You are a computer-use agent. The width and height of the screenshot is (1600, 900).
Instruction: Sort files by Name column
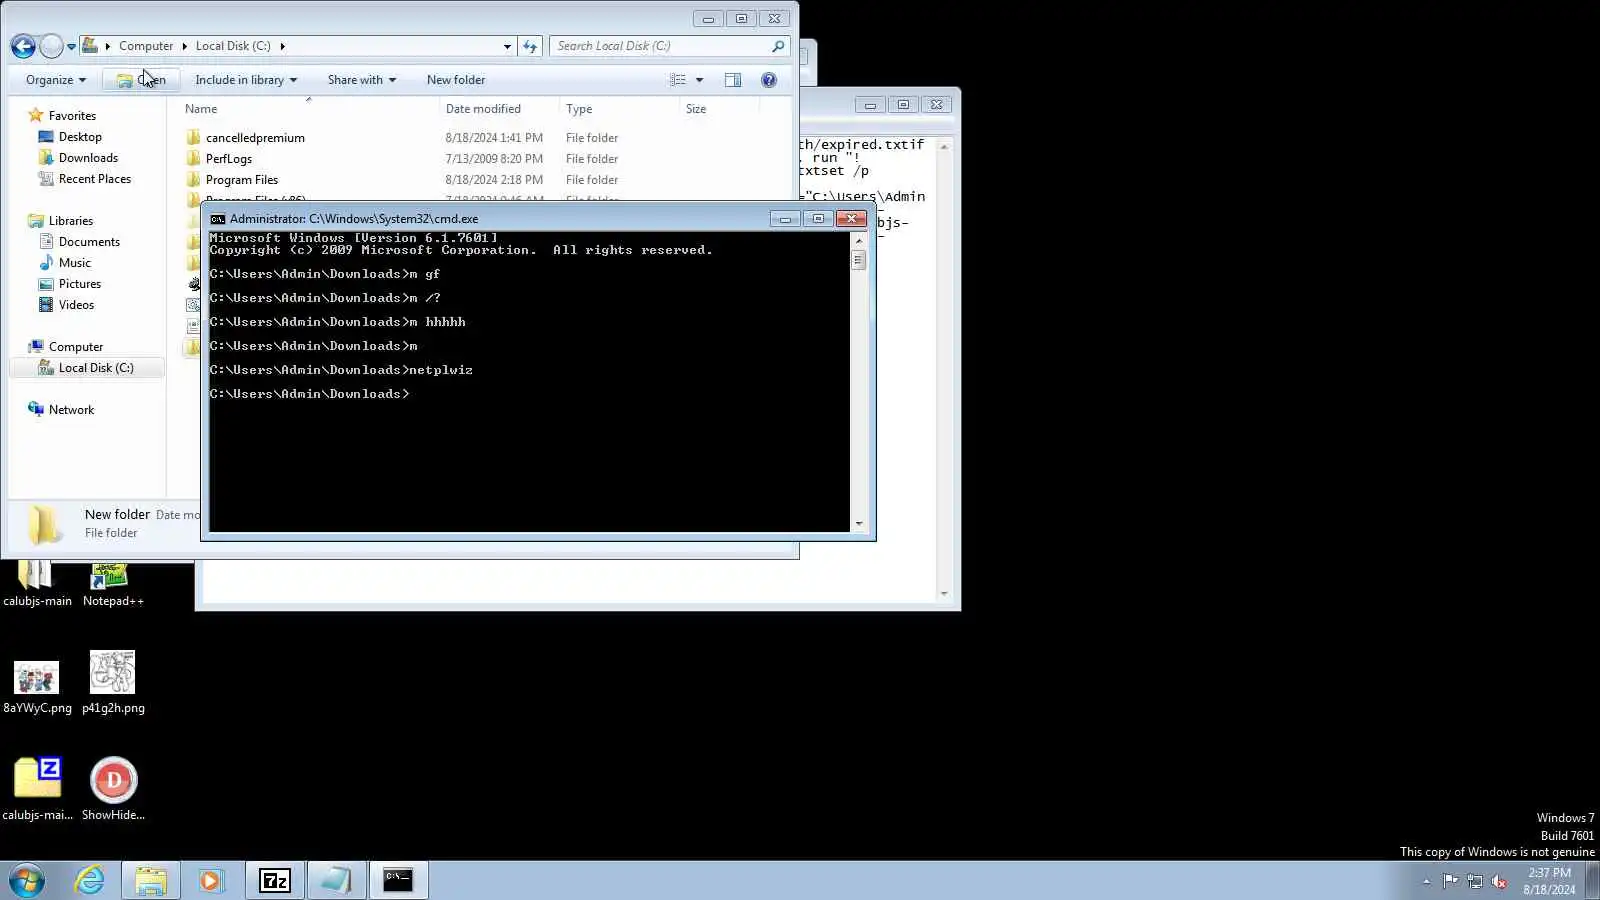tap(309, 109)
